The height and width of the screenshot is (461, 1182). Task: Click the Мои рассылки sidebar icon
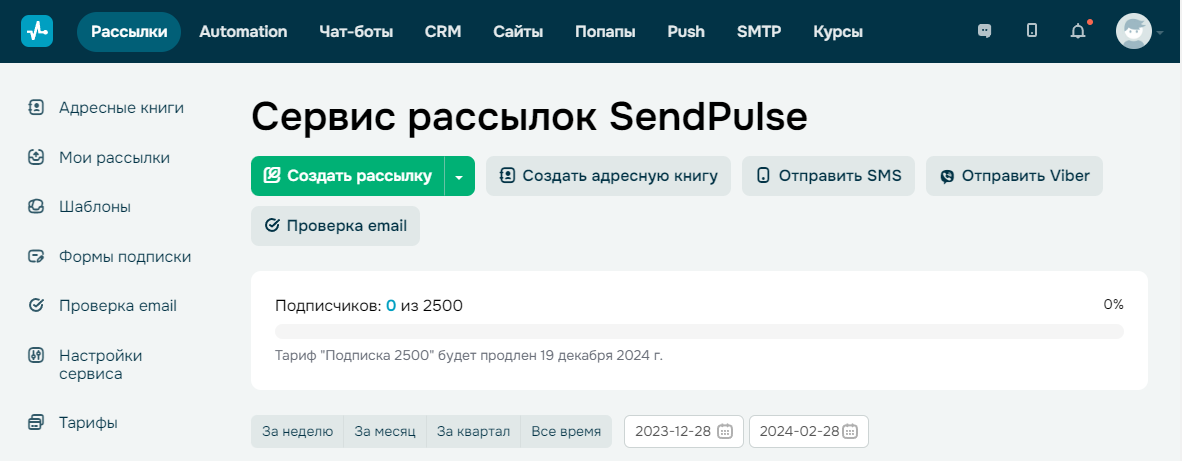pyautogui.click(x=36, y=157)
